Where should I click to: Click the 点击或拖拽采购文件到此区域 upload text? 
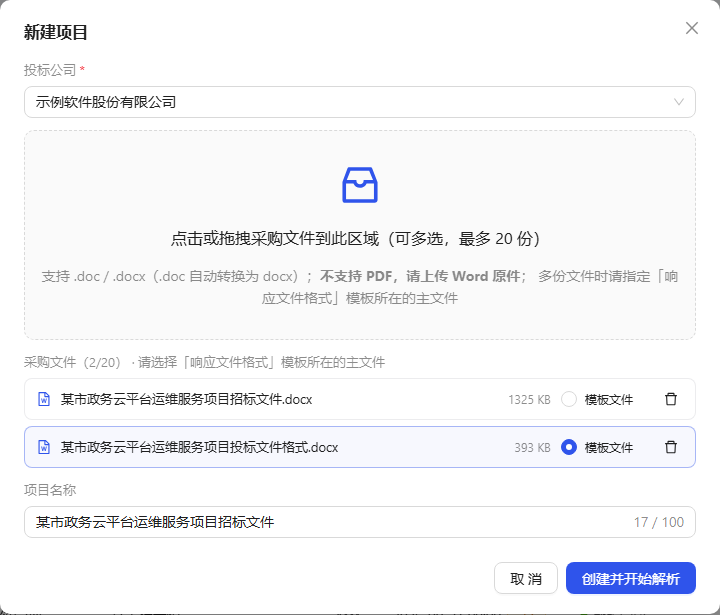355,239
